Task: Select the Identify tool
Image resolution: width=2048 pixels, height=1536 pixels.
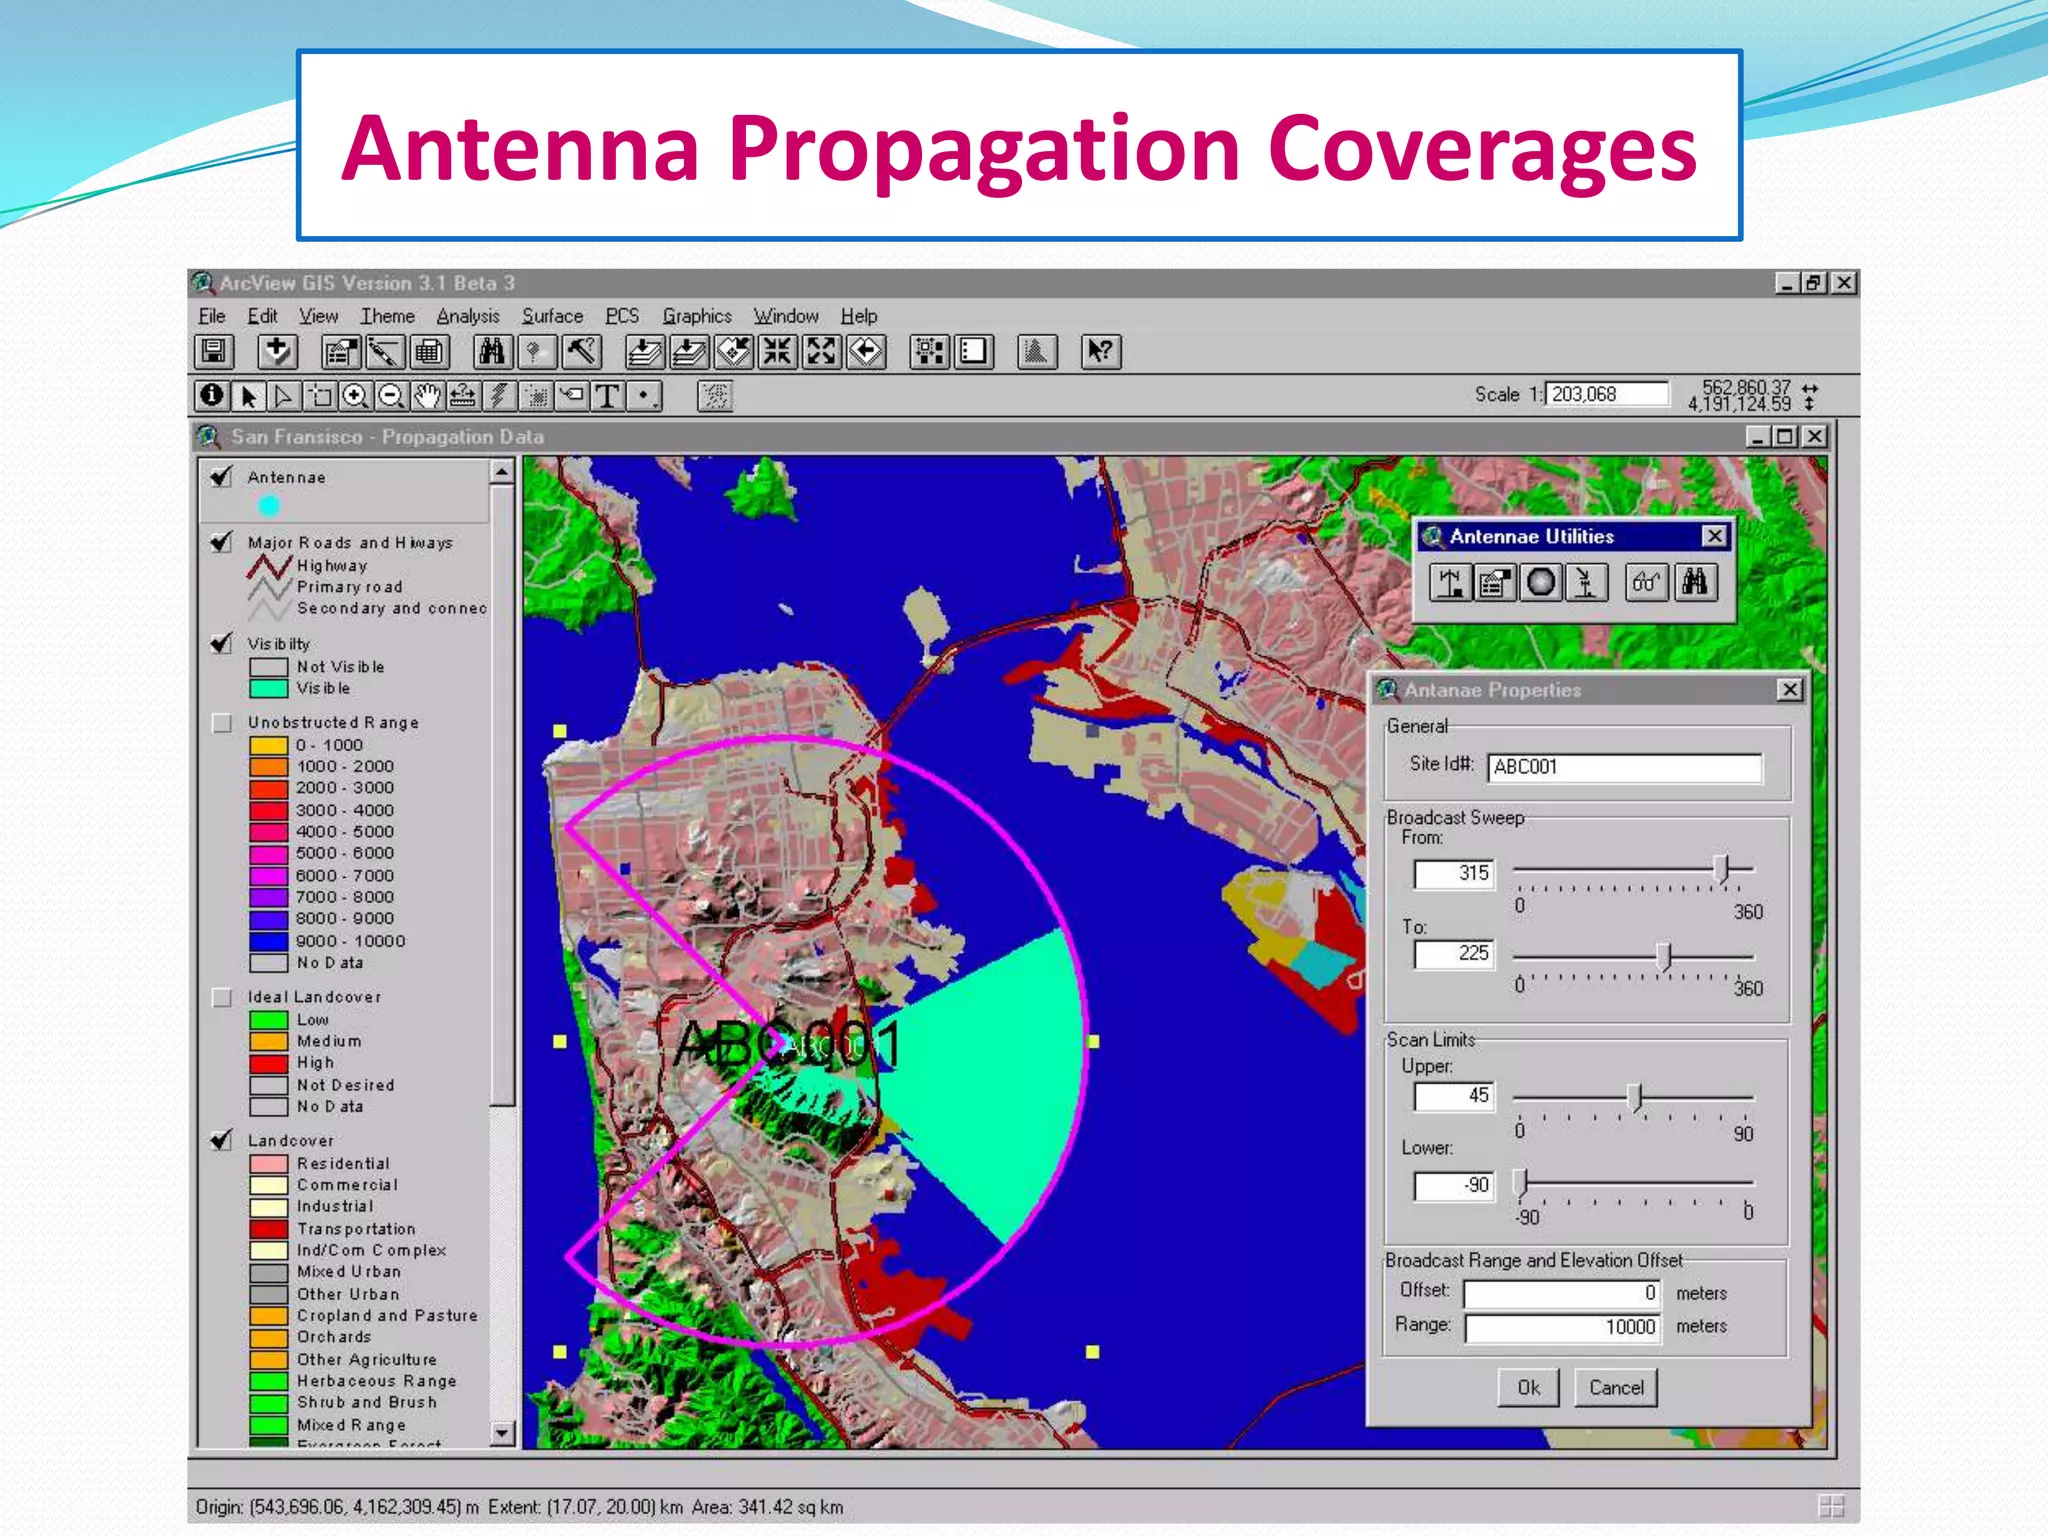Action: coord(212,396)
